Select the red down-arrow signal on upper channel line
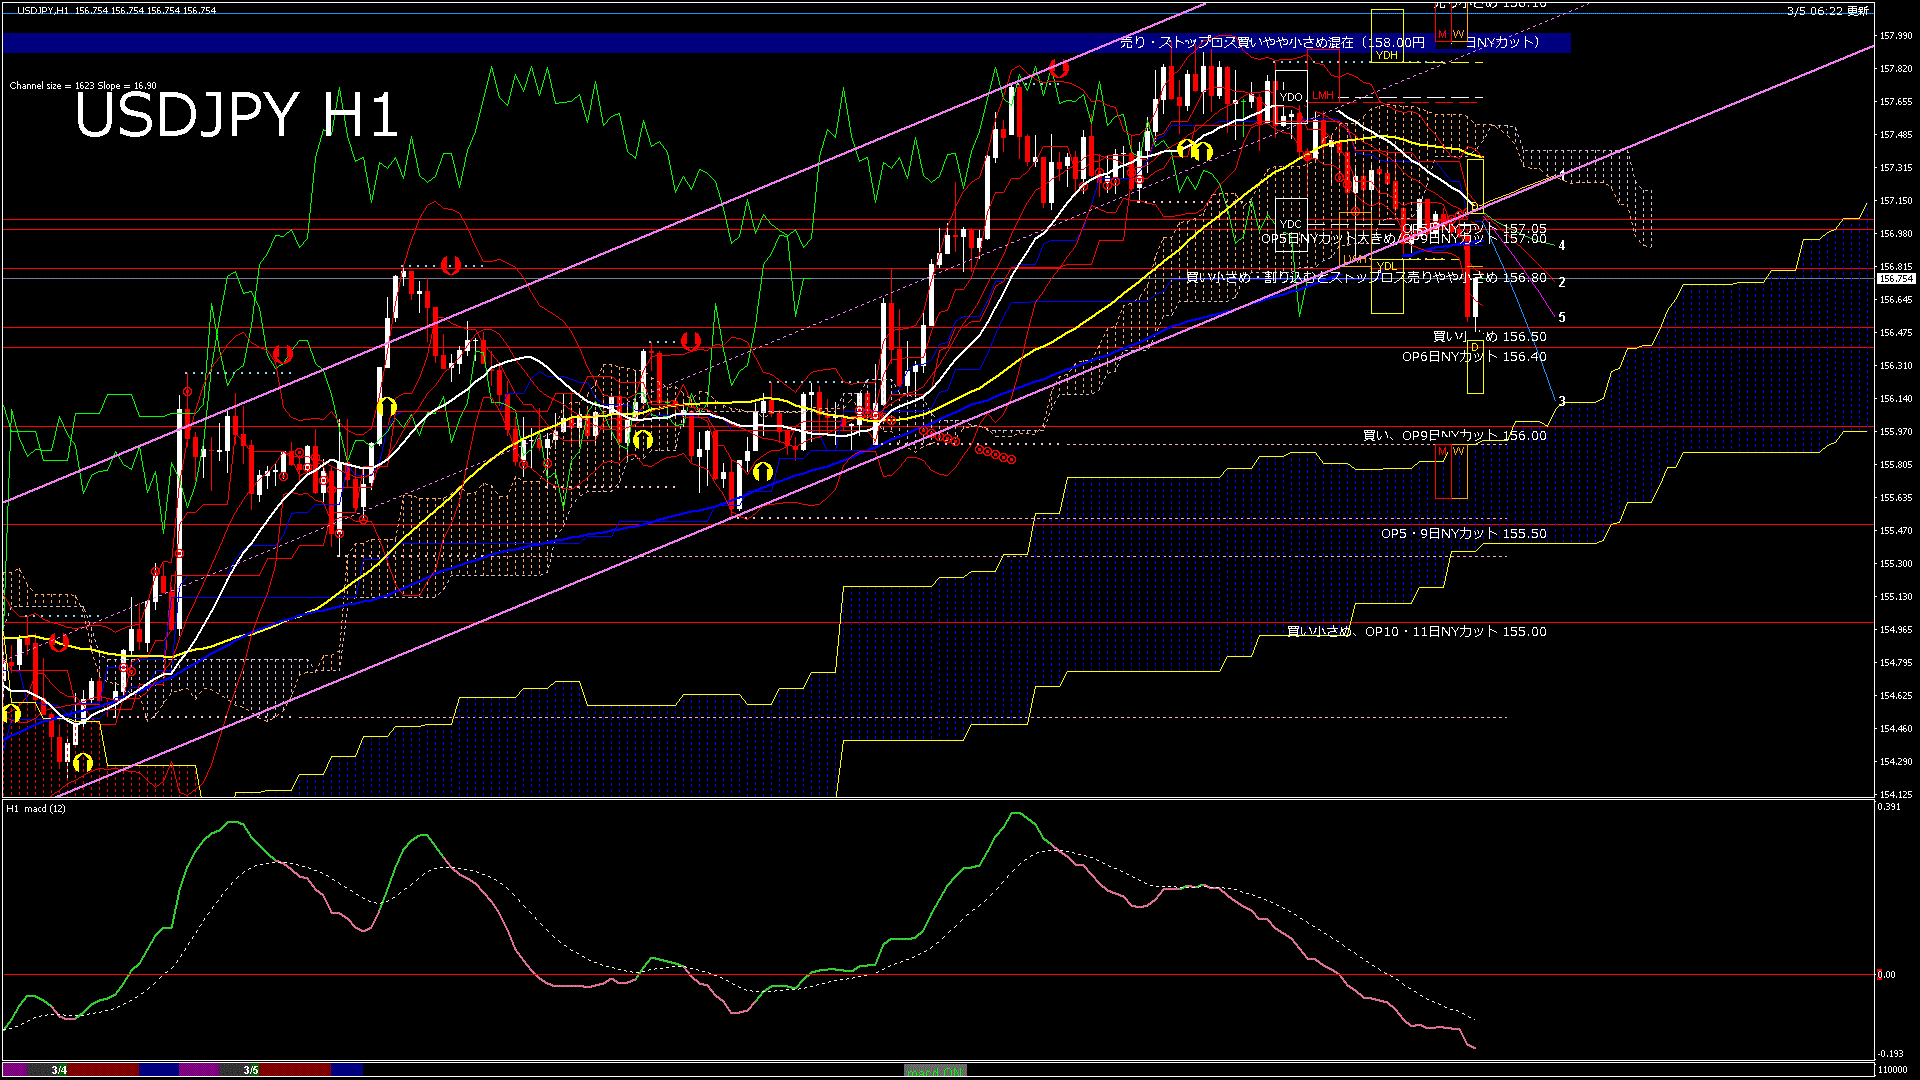1920x1080 pixels. 1059,68
